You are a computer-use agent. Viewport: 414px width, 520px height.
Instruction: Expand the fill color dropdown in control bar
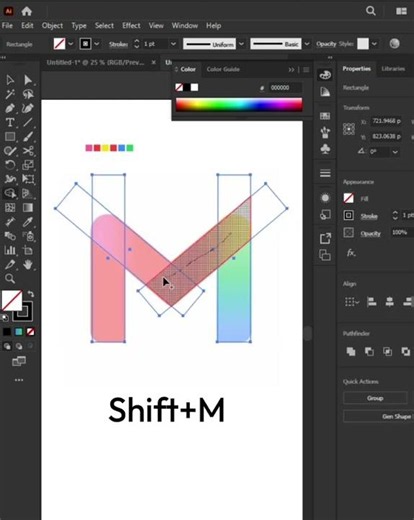71,44
